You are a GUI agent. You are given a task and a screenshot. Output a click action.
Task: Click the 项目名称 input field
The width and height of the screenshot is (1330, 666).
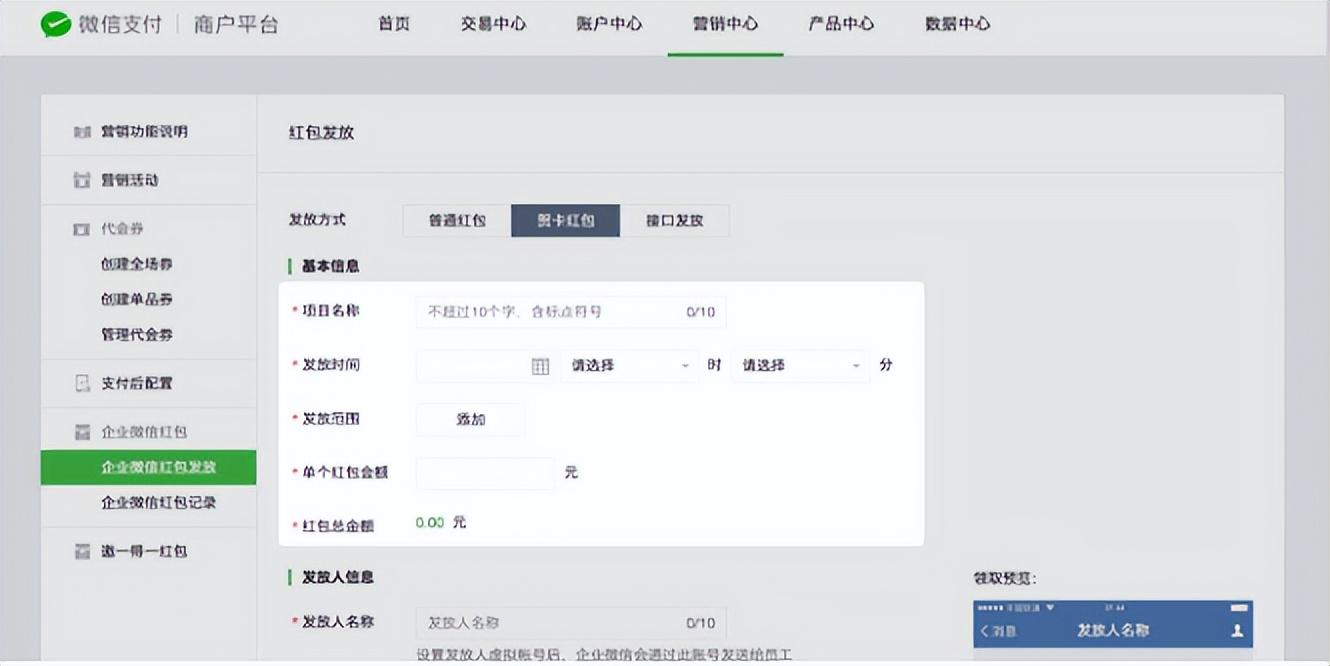click(570, 312)
